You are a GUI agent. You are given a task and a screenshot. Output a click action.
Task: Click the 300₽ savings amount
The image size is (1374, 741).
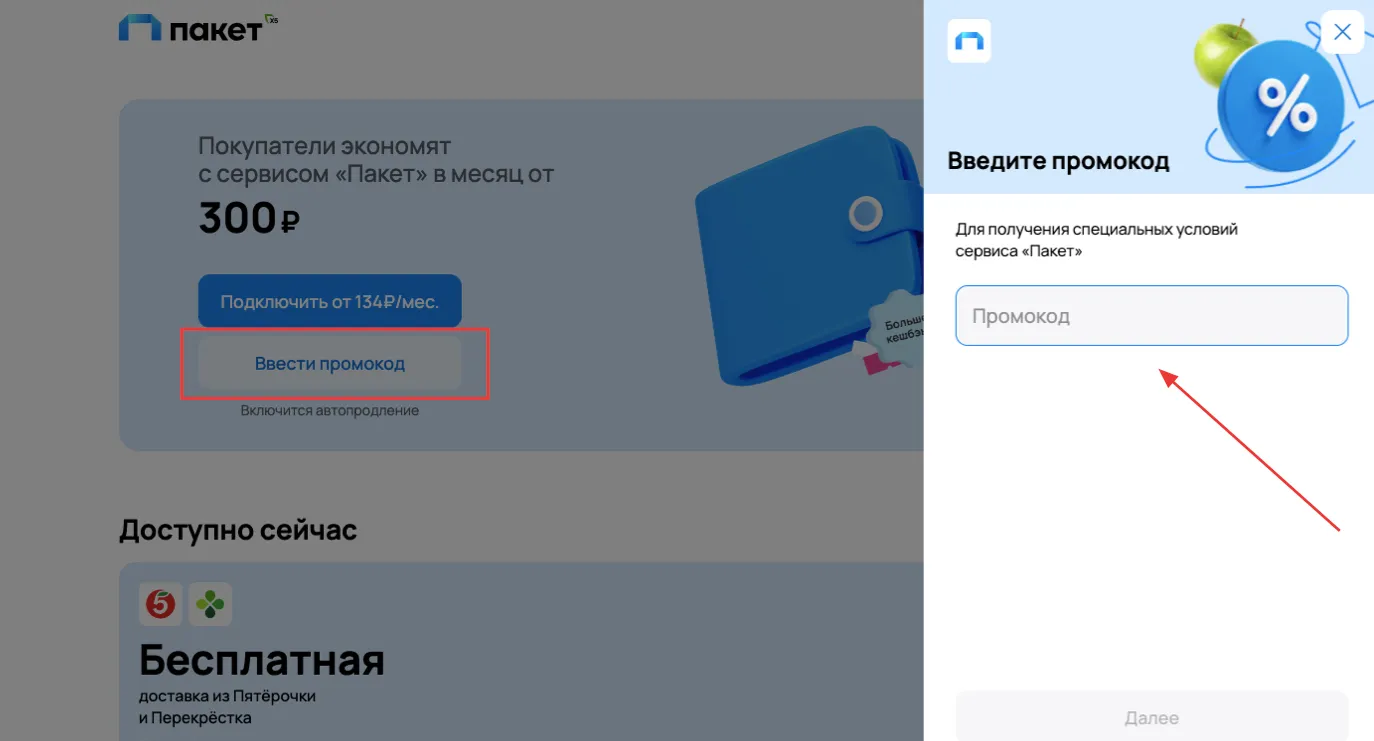249,218
